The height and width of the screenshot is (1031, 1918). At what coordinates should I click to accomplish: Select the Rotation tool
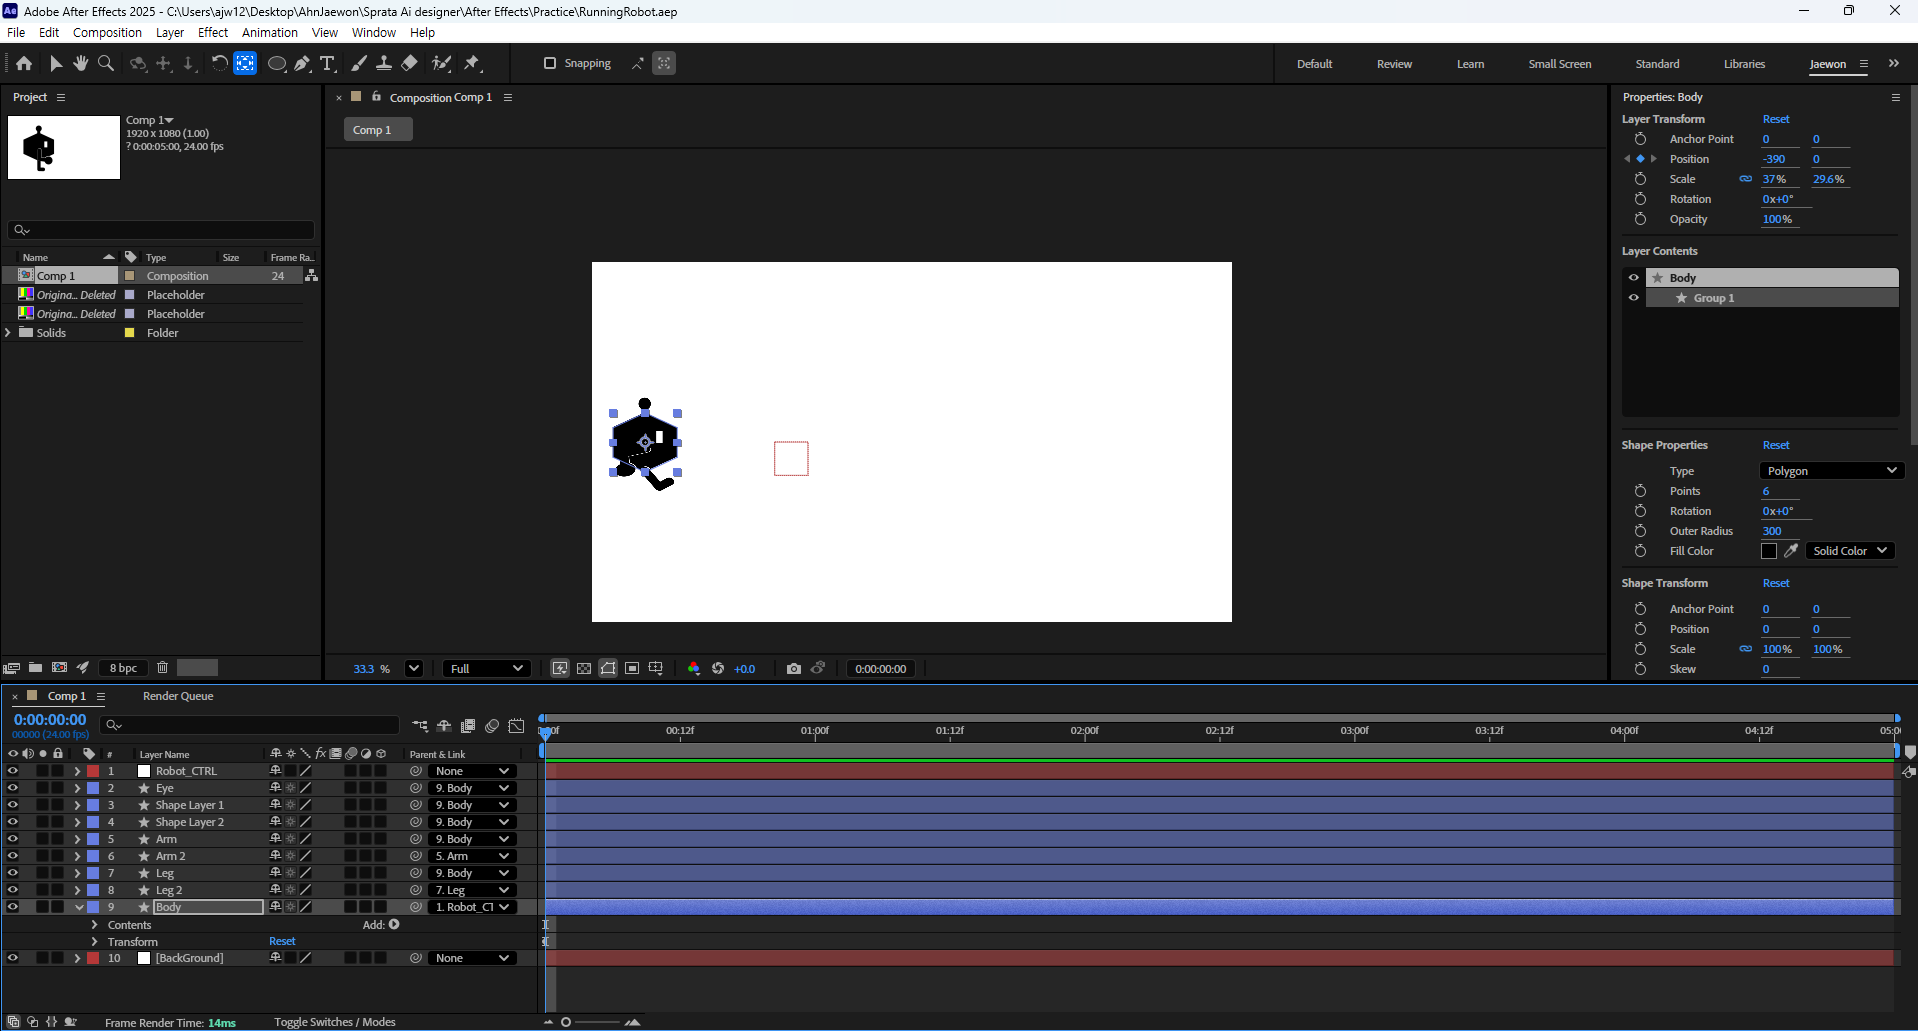tap(219, 63)
